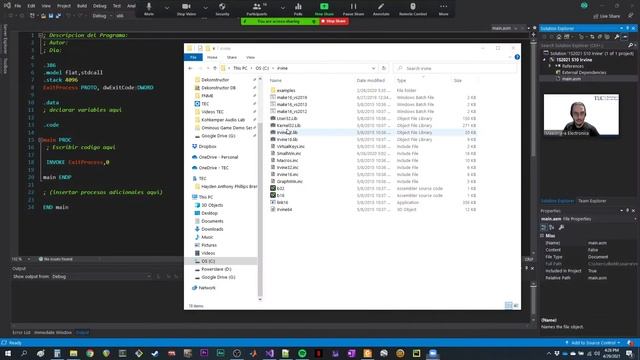Collapse the project node in Solution Explorer
This screenshot has width=640, height=360.
coord(544,60)
